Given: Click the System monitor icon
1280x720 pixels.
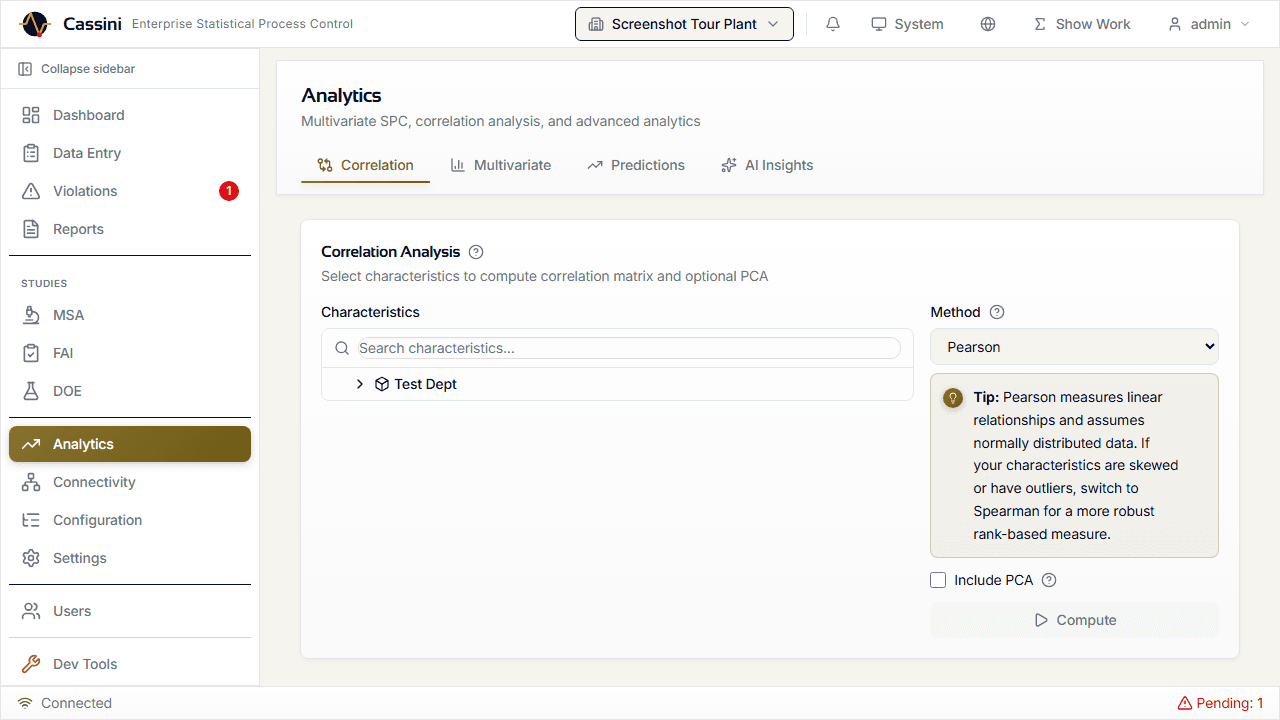Looking at the screenshot, I should coord(880,23).
